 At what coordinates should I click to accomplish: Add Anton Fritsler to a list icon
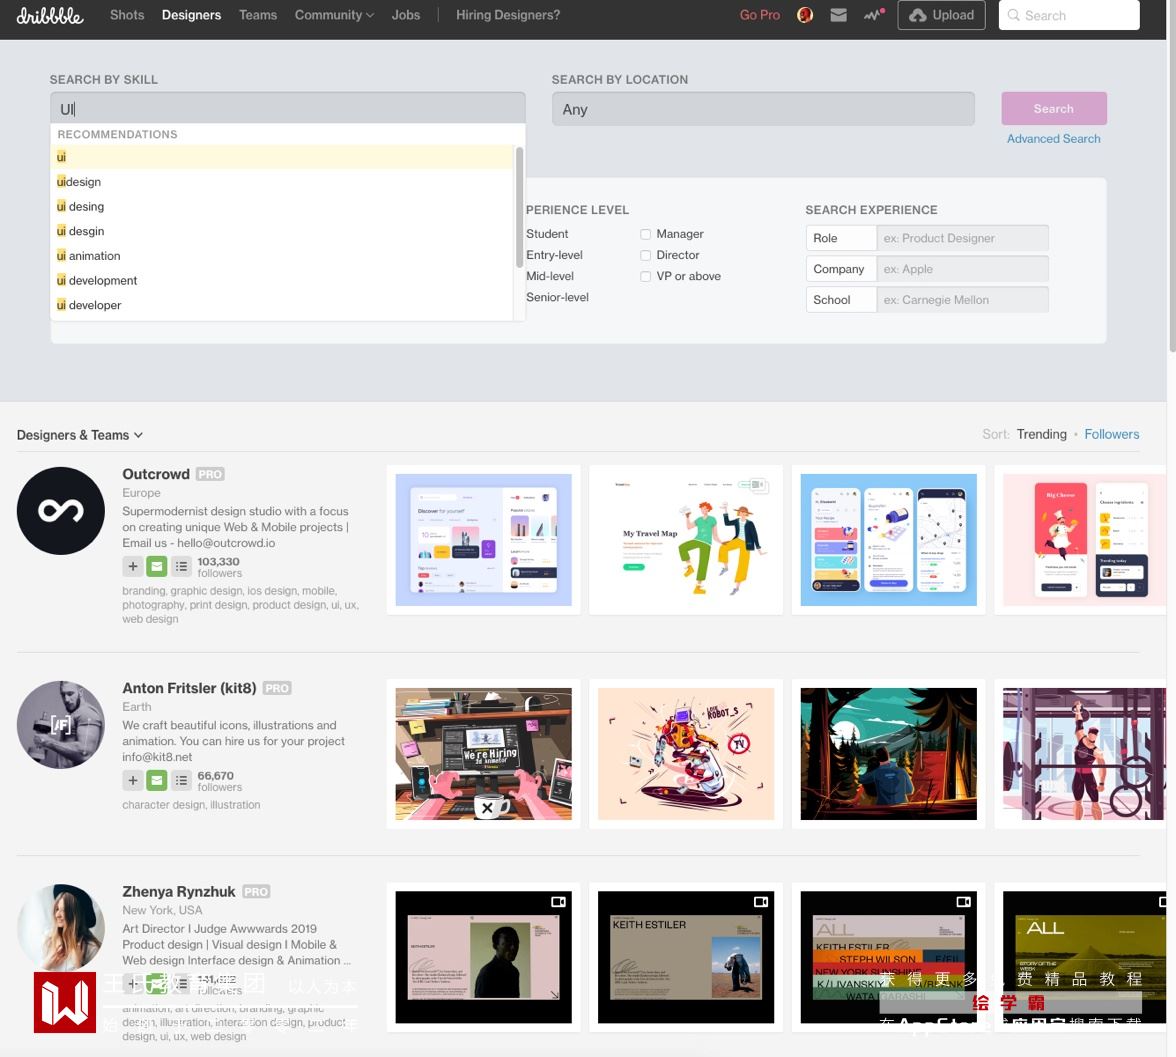pyautogui.click(x=181, y=780)
